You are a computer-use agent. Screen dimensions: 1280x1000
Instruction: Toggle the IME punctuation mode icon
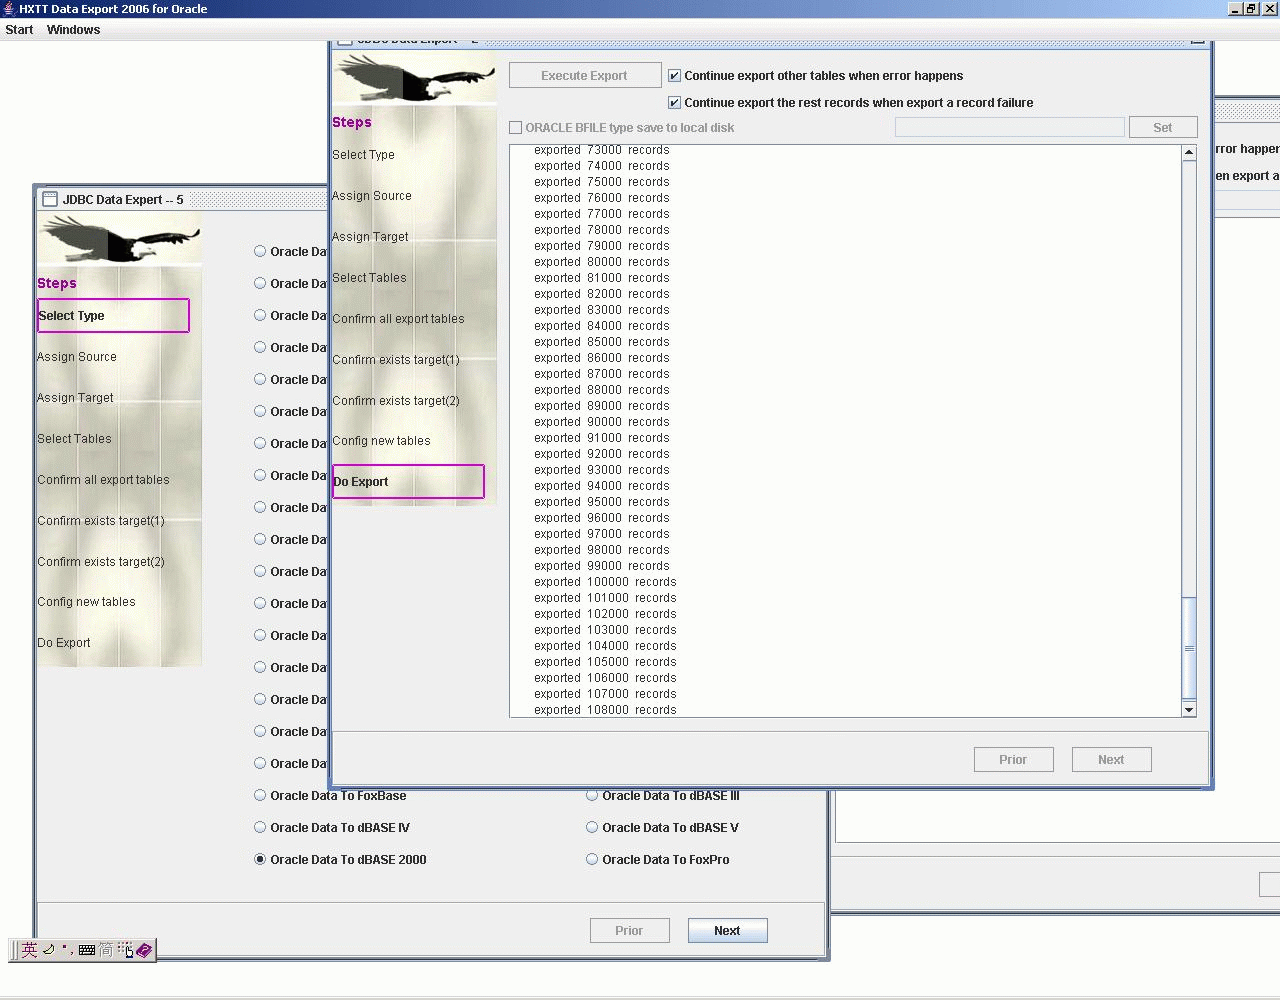pos(66,950)
